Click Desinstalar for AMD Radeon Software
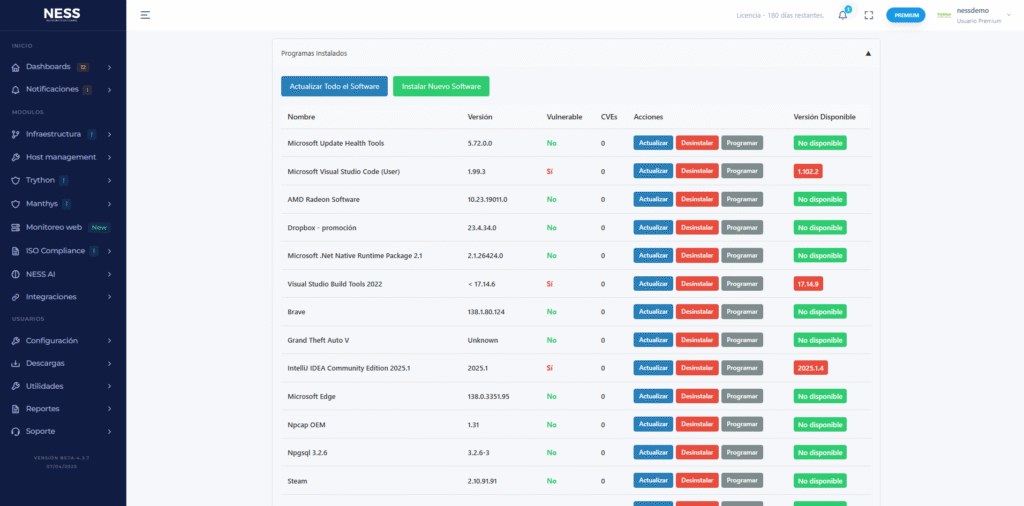The image size is (1024, 506). click(x=697, y=199)
